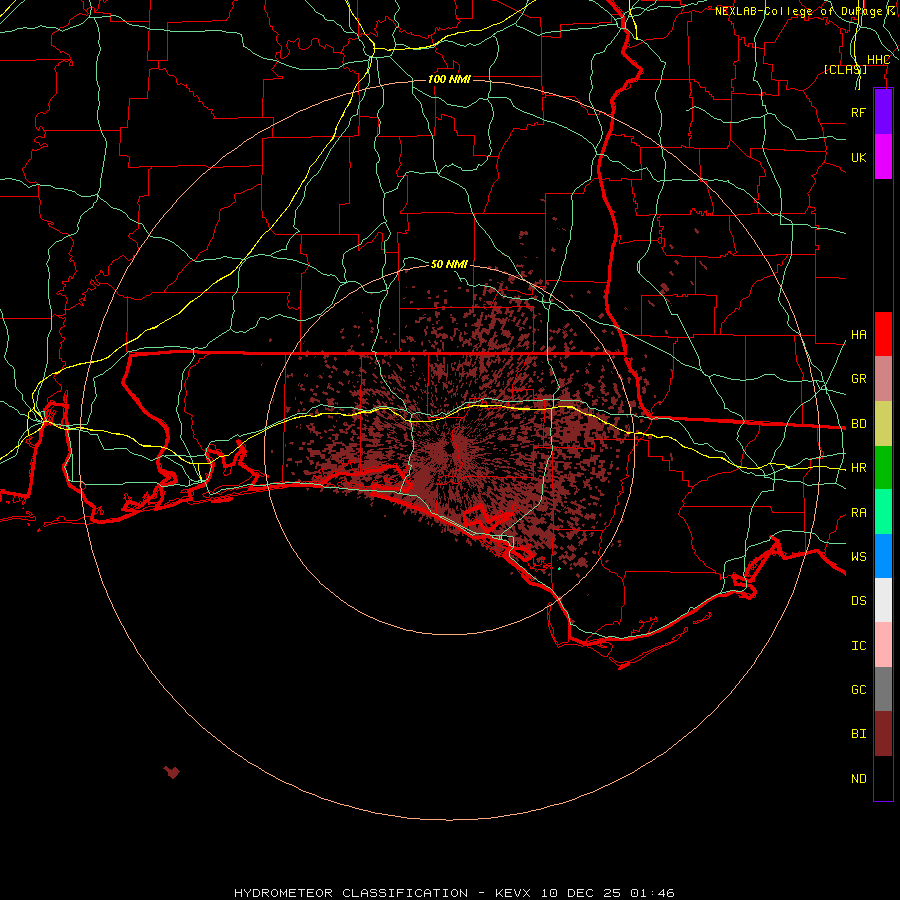
Task: Click the BI dark-red legend swatch
Action: 883,734
